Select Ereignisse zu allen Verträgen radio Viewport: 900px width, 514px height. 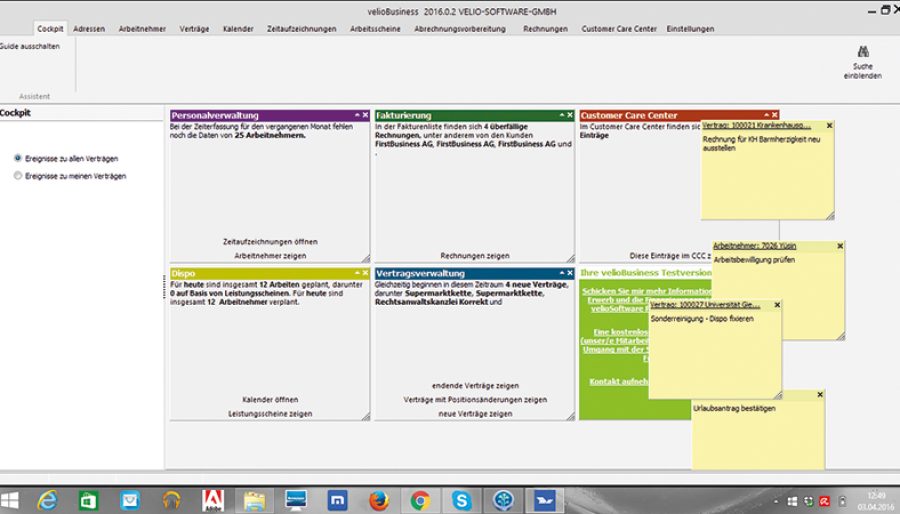click(18, 158)
